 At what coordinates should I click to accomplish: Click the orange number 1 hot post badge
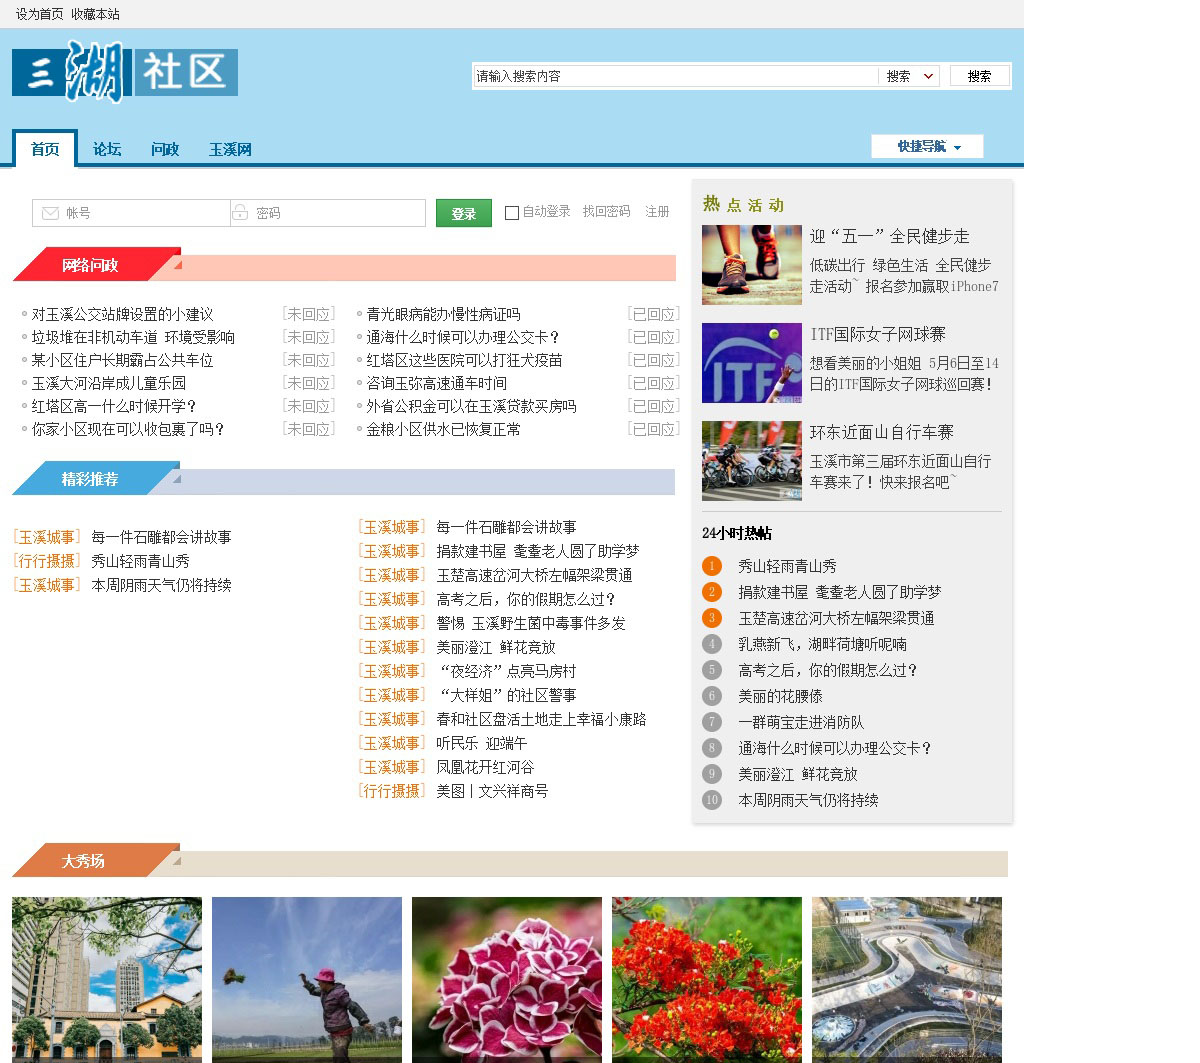click(x=712, y=566)
